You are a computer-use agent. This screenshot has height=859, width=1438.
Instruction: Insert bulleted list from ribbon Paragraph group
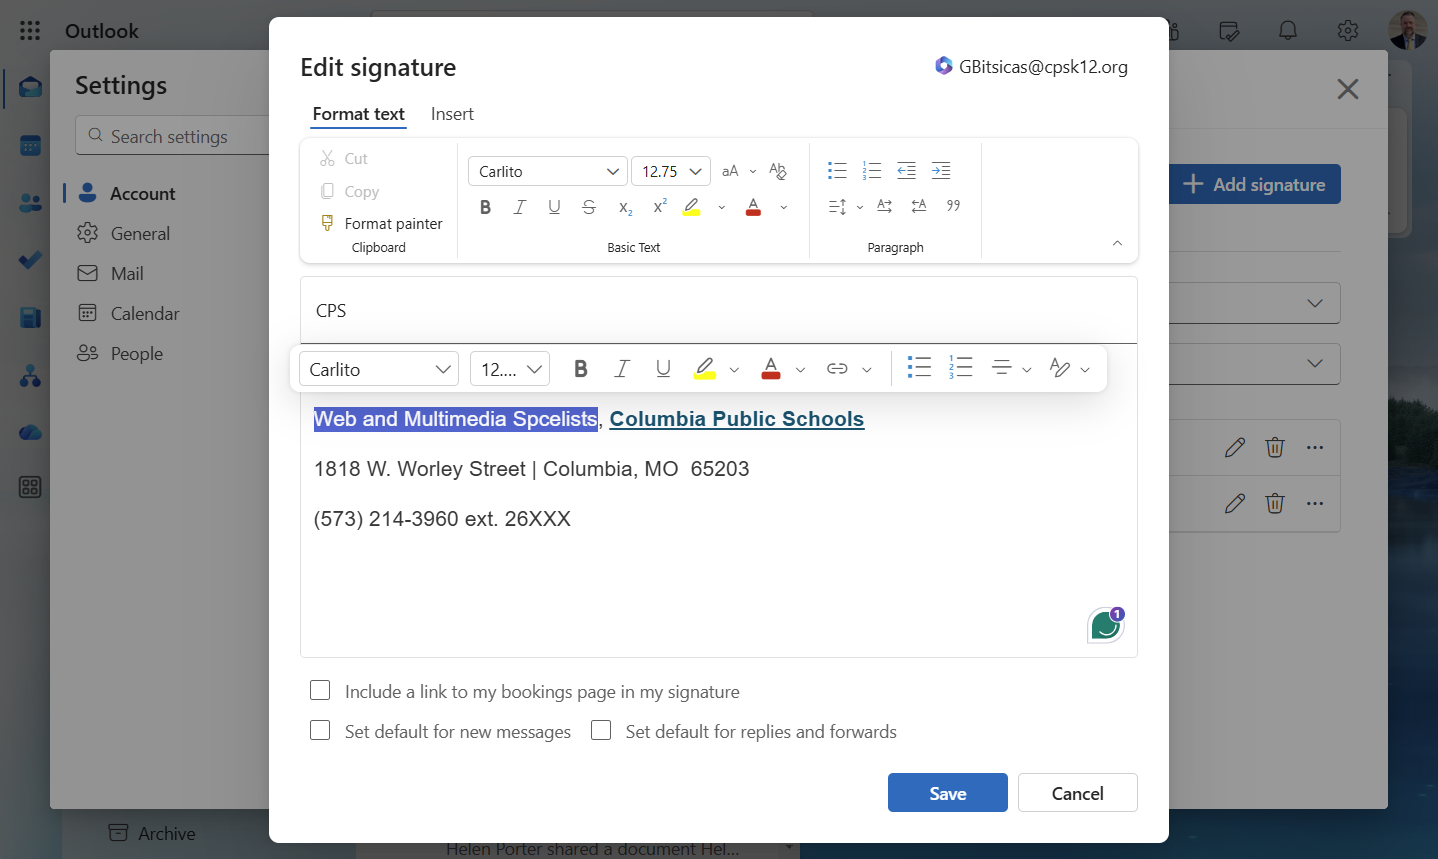click(837, 171)
